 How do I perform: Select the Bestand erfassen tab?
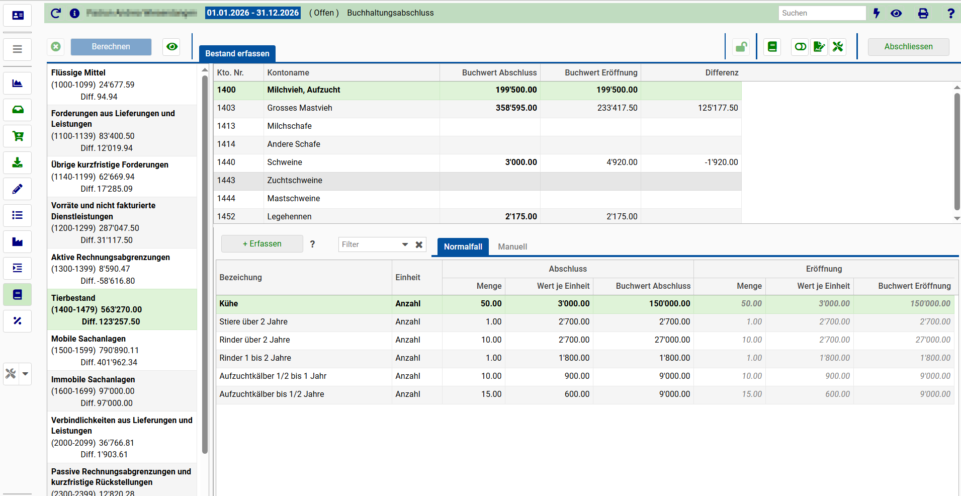[237, 53]
